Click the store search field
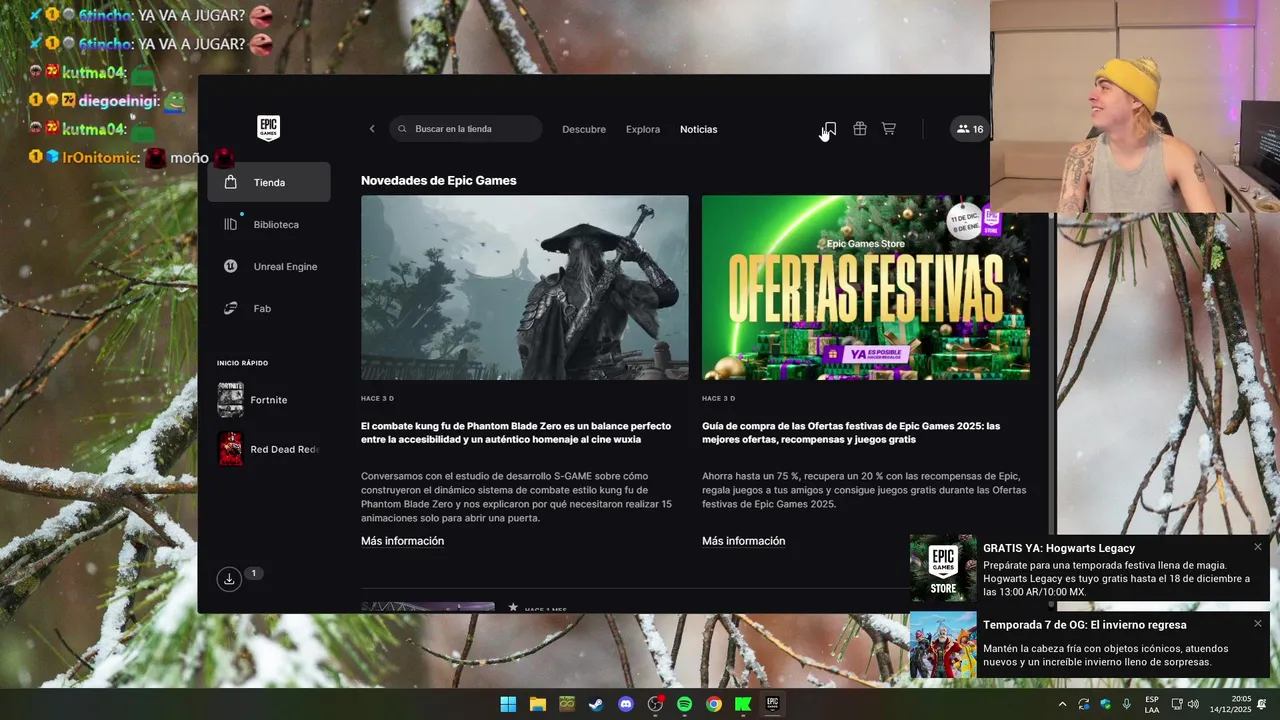The width and height of the screenshot is (1280, 720). point(466,129)
